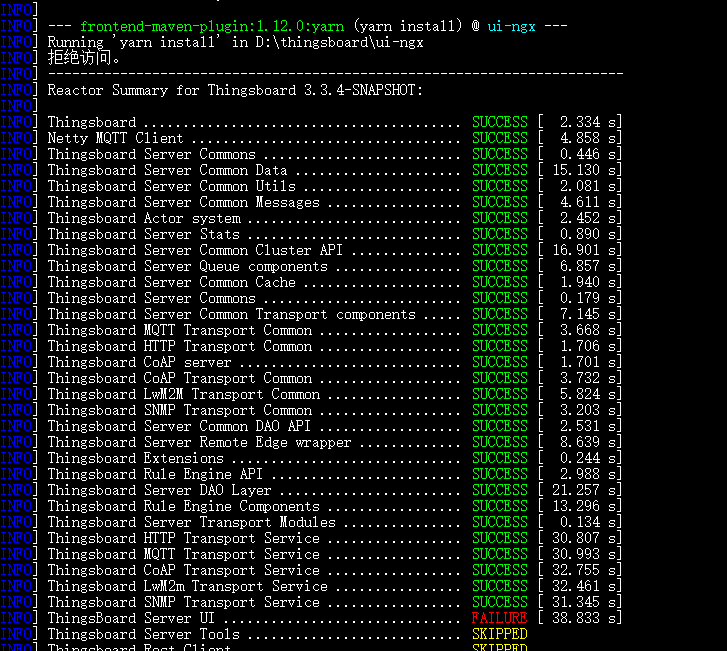Click the line "Running 'yarn install' in D:\thingsboard\ui-ngx"

coord(236,43)
